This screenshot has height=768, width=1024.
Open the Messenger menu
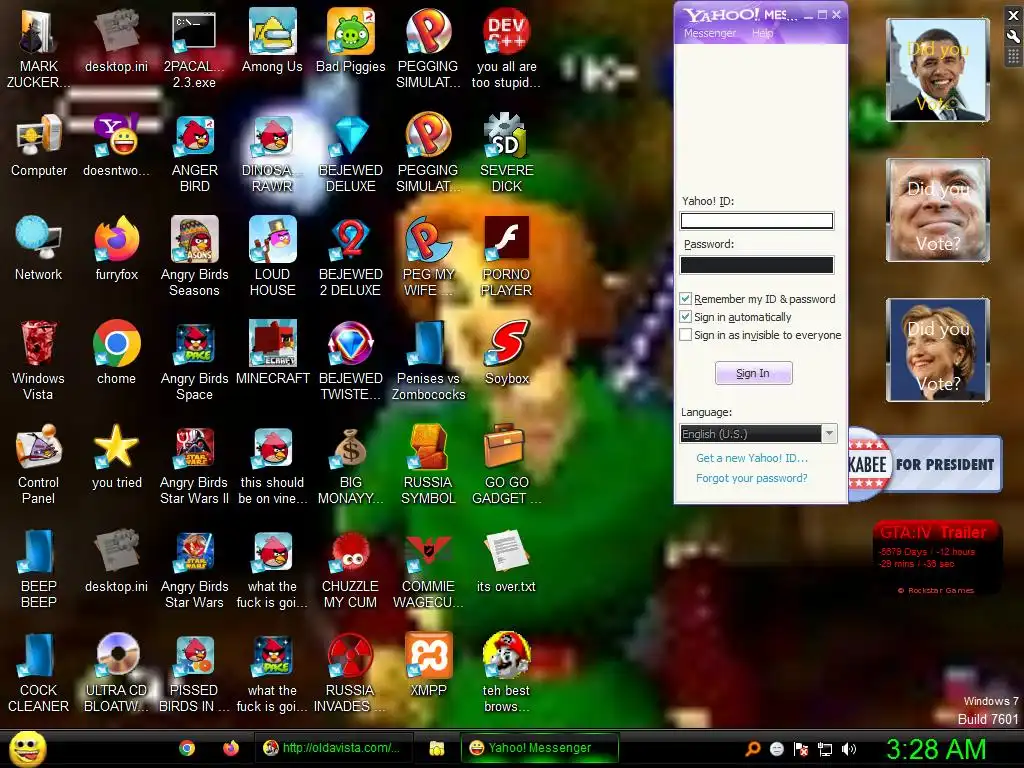pos(709,33)
